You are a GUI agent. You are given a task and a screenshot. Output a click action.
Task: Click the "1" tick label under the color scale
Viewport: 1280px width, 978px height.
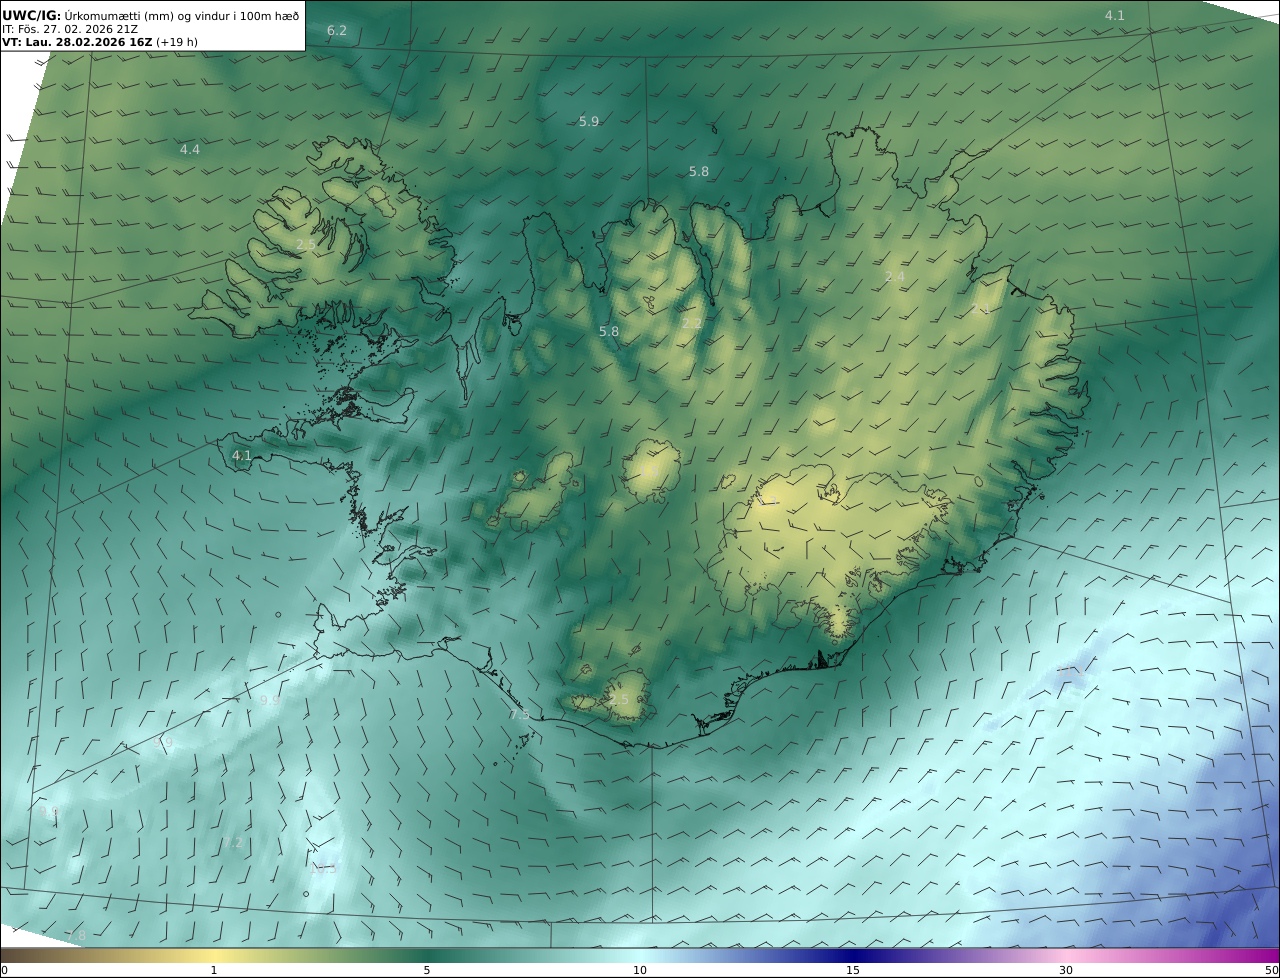(x=214, y=970)
